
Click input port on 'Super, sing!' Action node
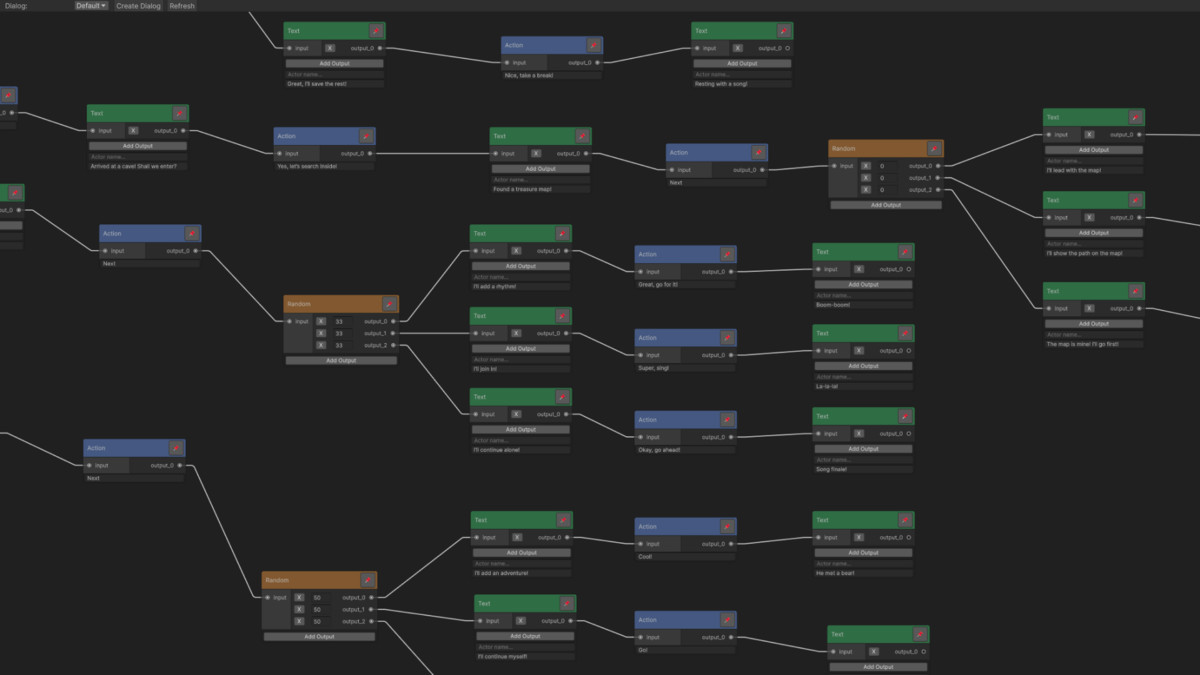coord(641,355)
